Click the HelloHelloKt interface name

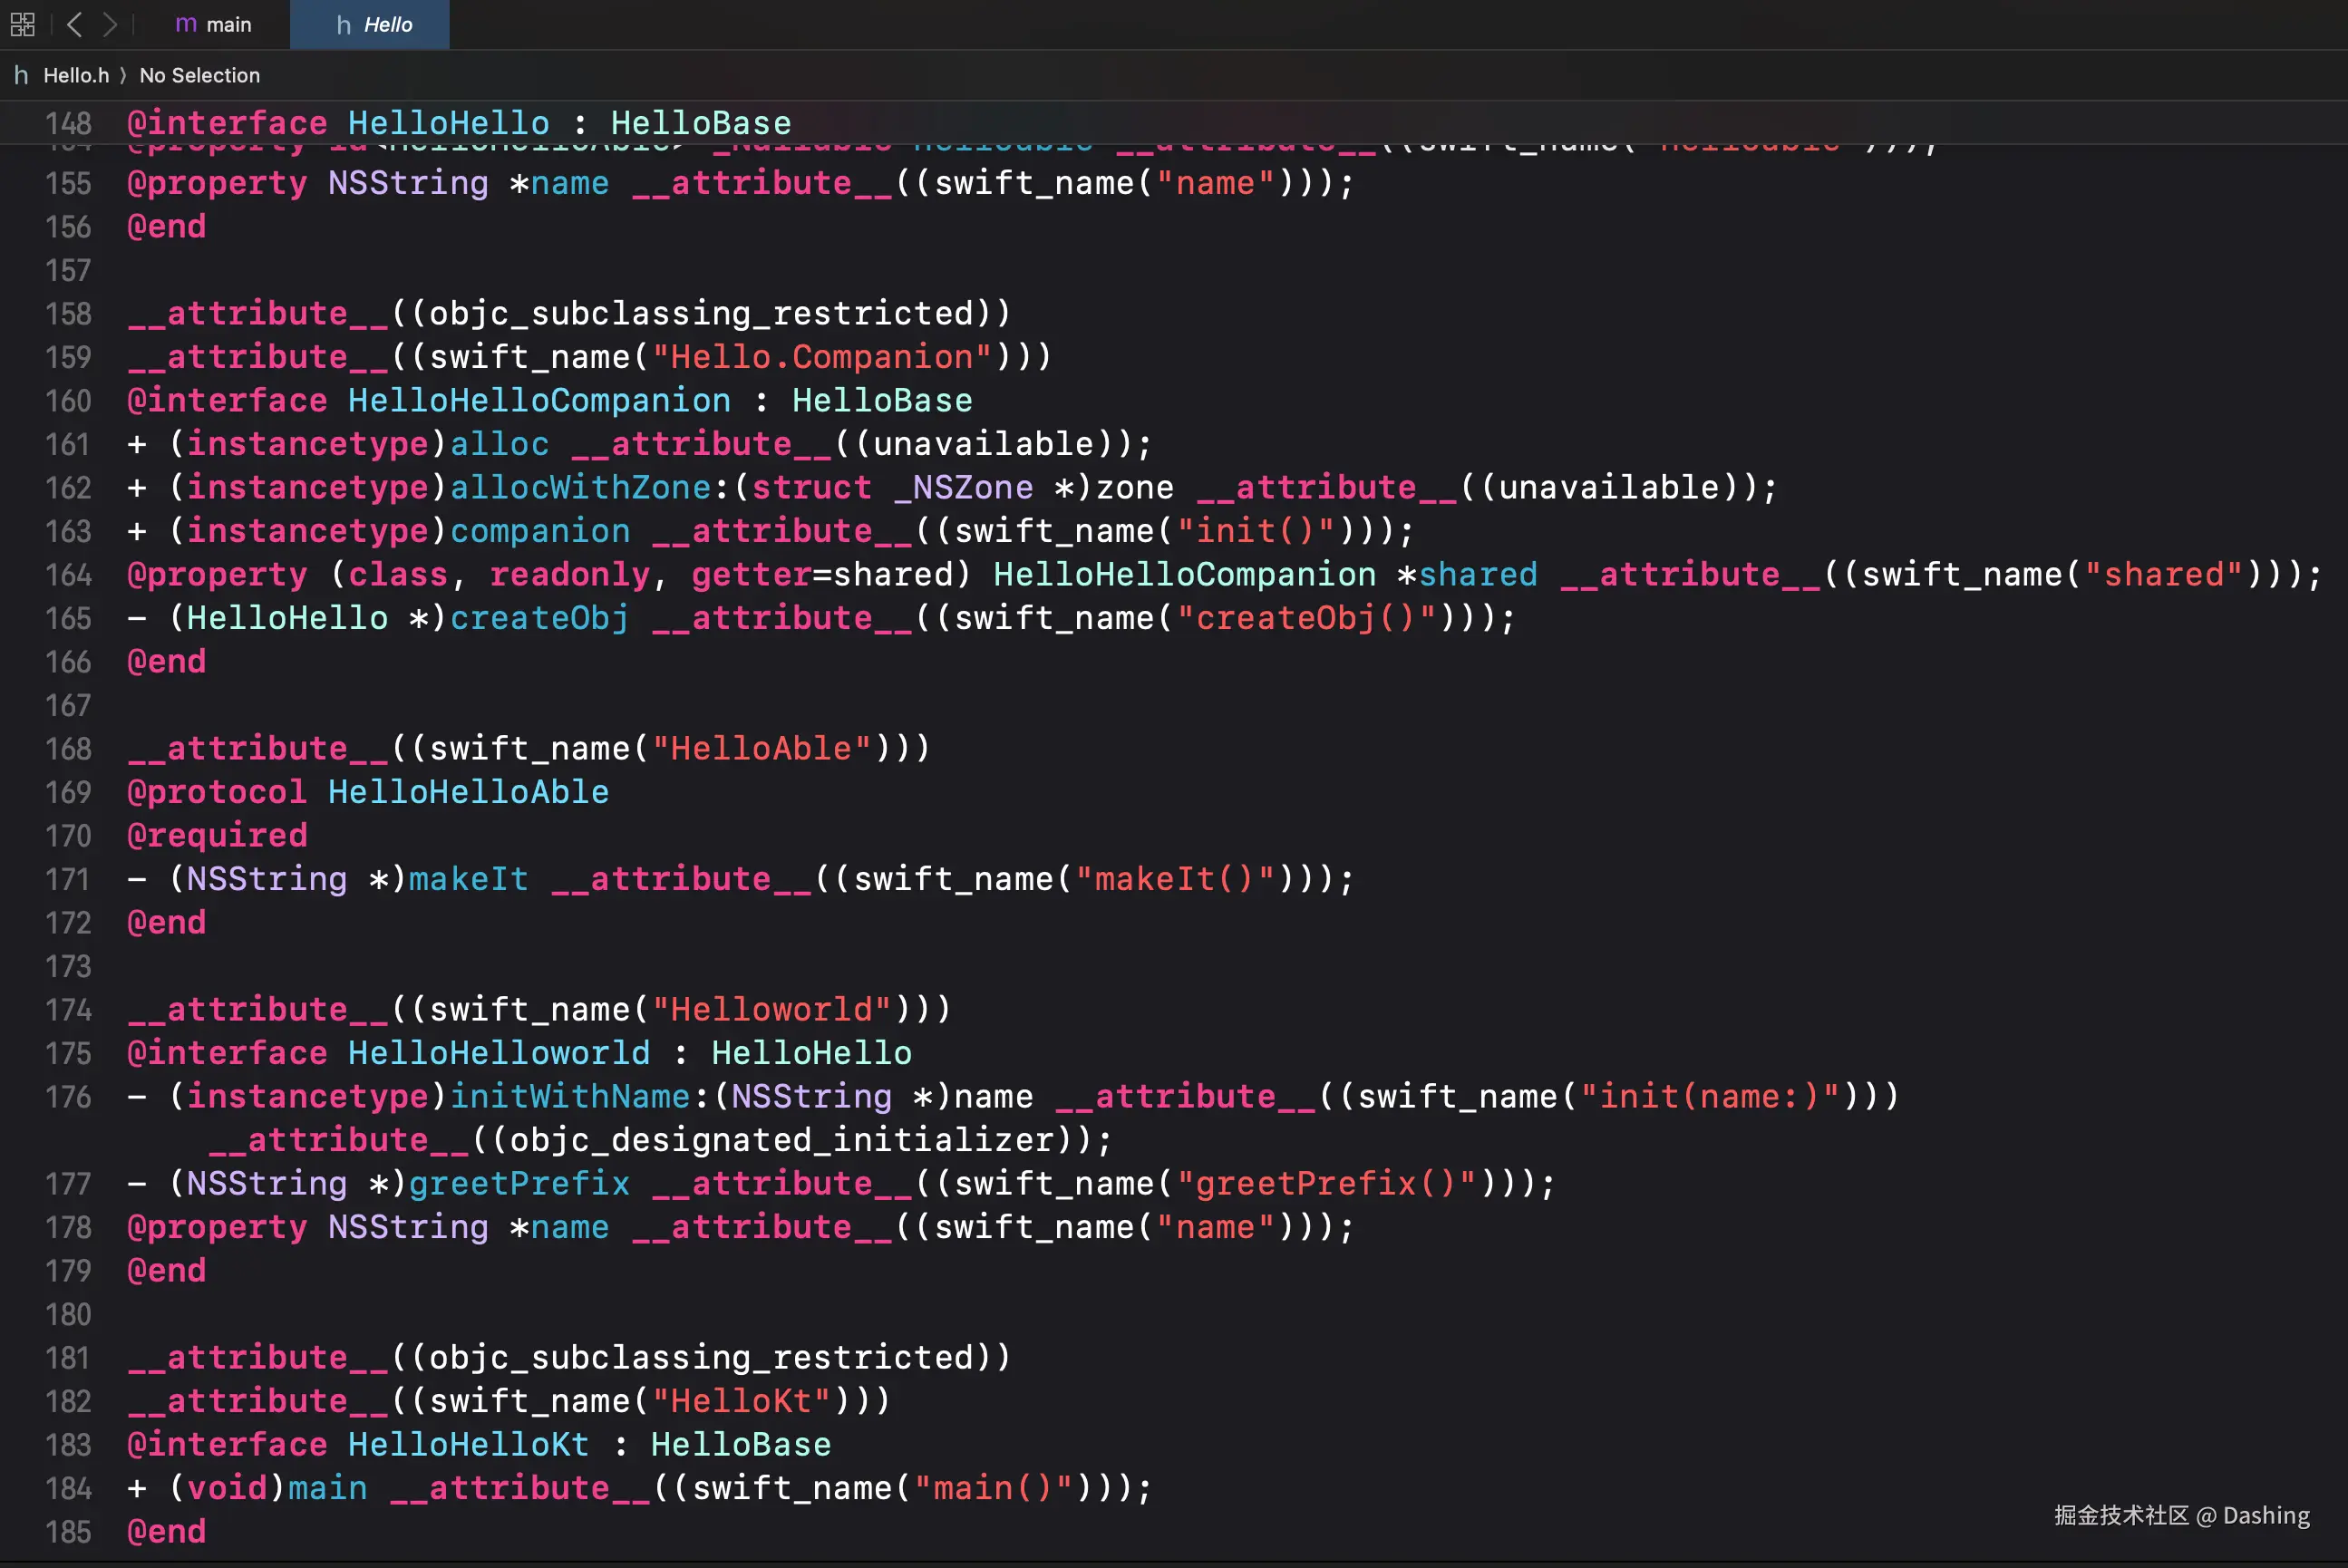[468, 1444]
